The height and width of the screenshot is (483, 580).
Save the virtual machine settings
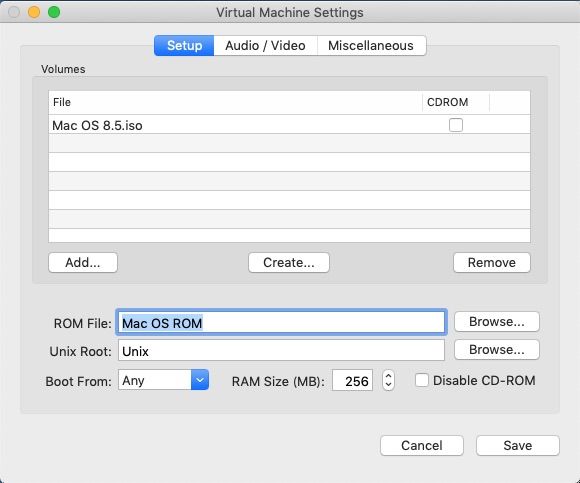point(517,445)
